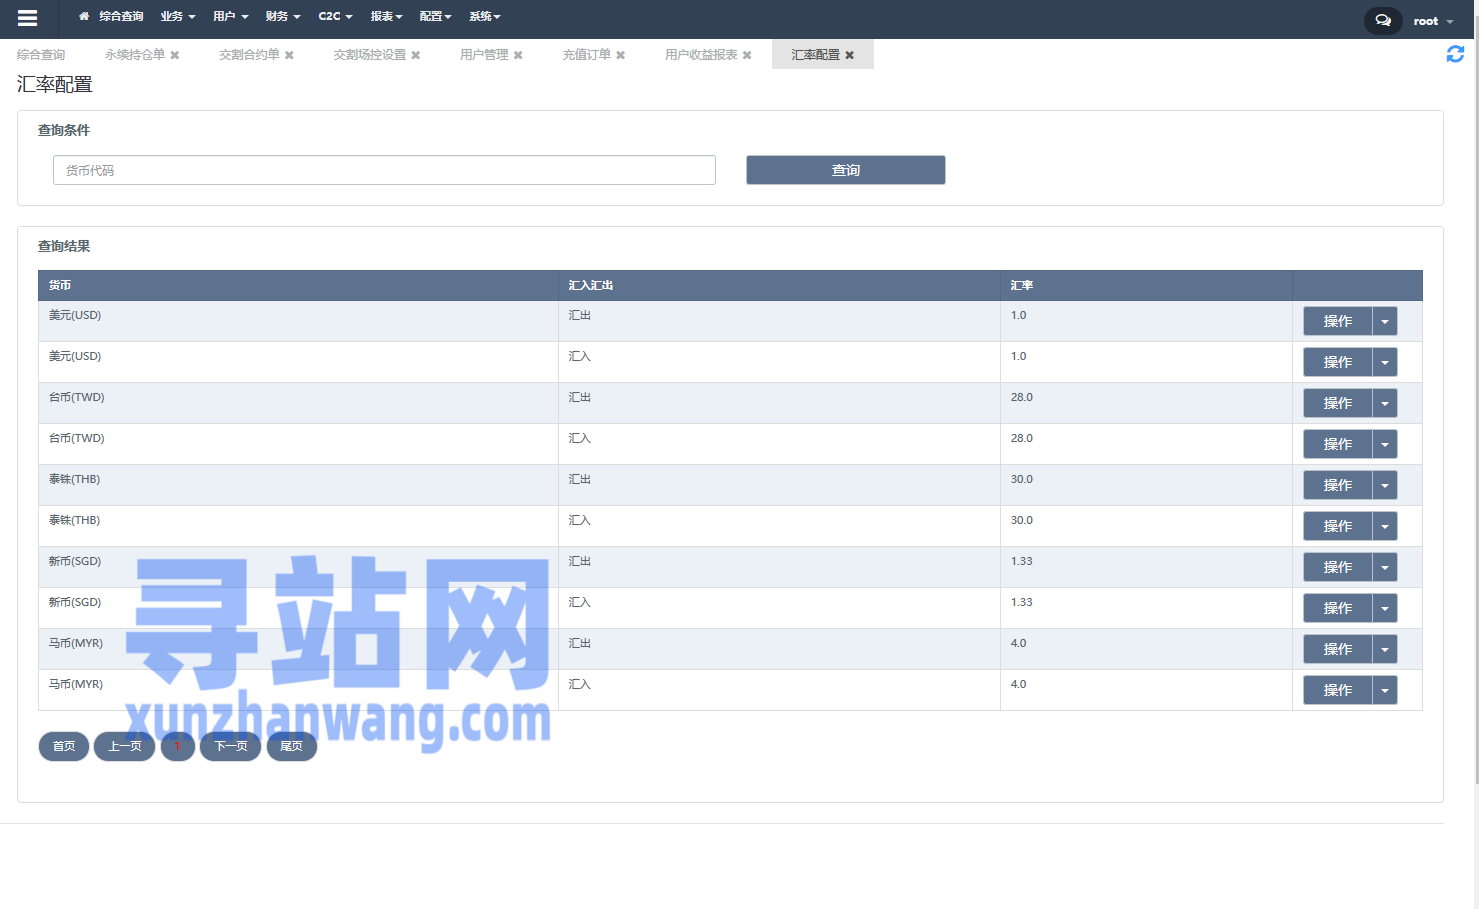Select page number 1 in pagination
Screen dimensions: 1479x909
coord(178,746)
